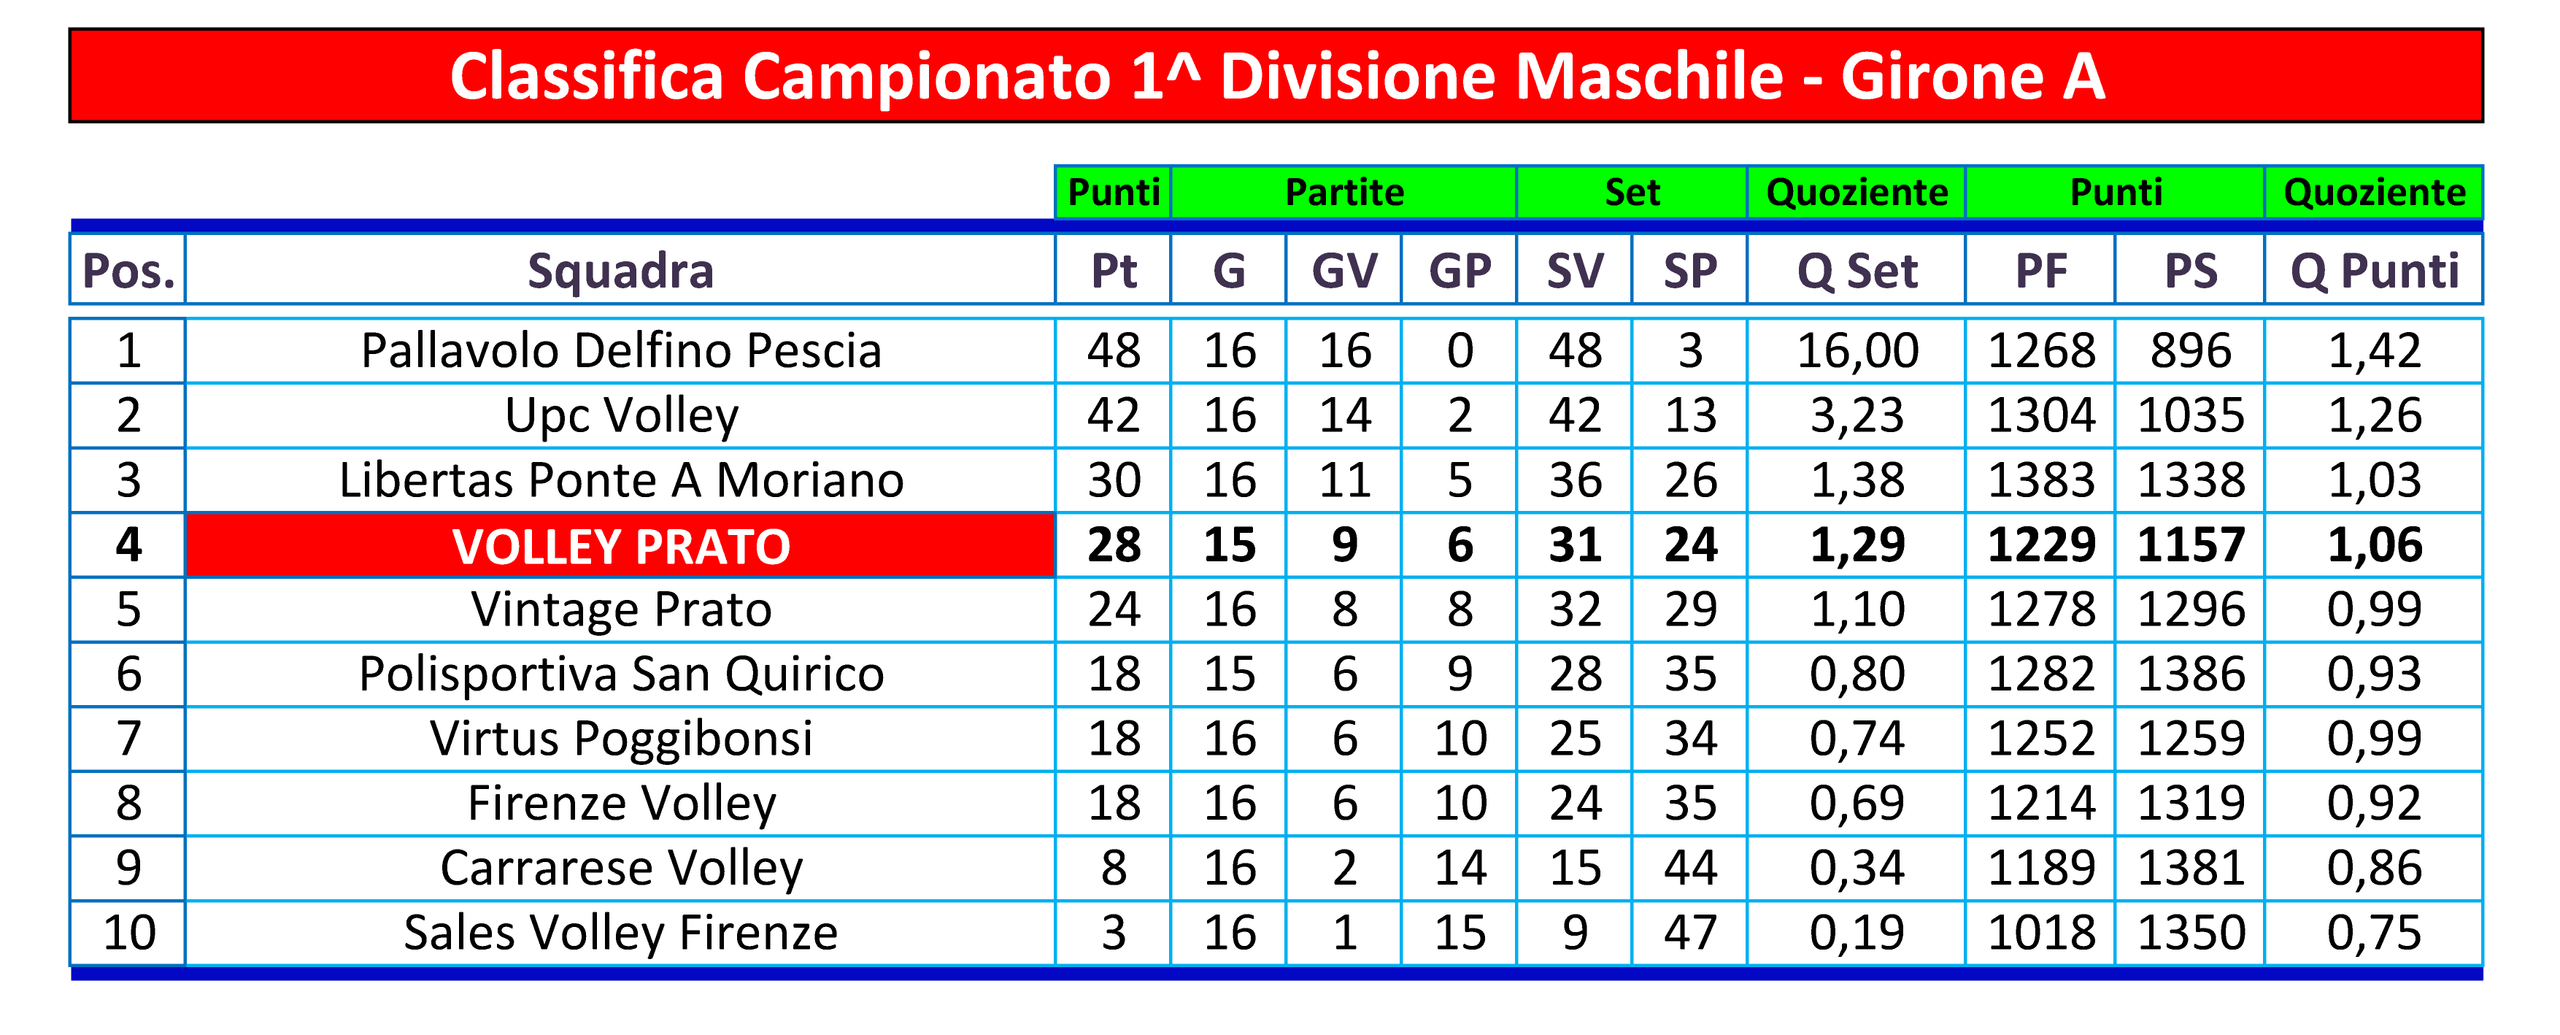Click the Firenze Volley team name
Image resolution: width=2560 pixels, height=1035 pixels.
[620, 803]
